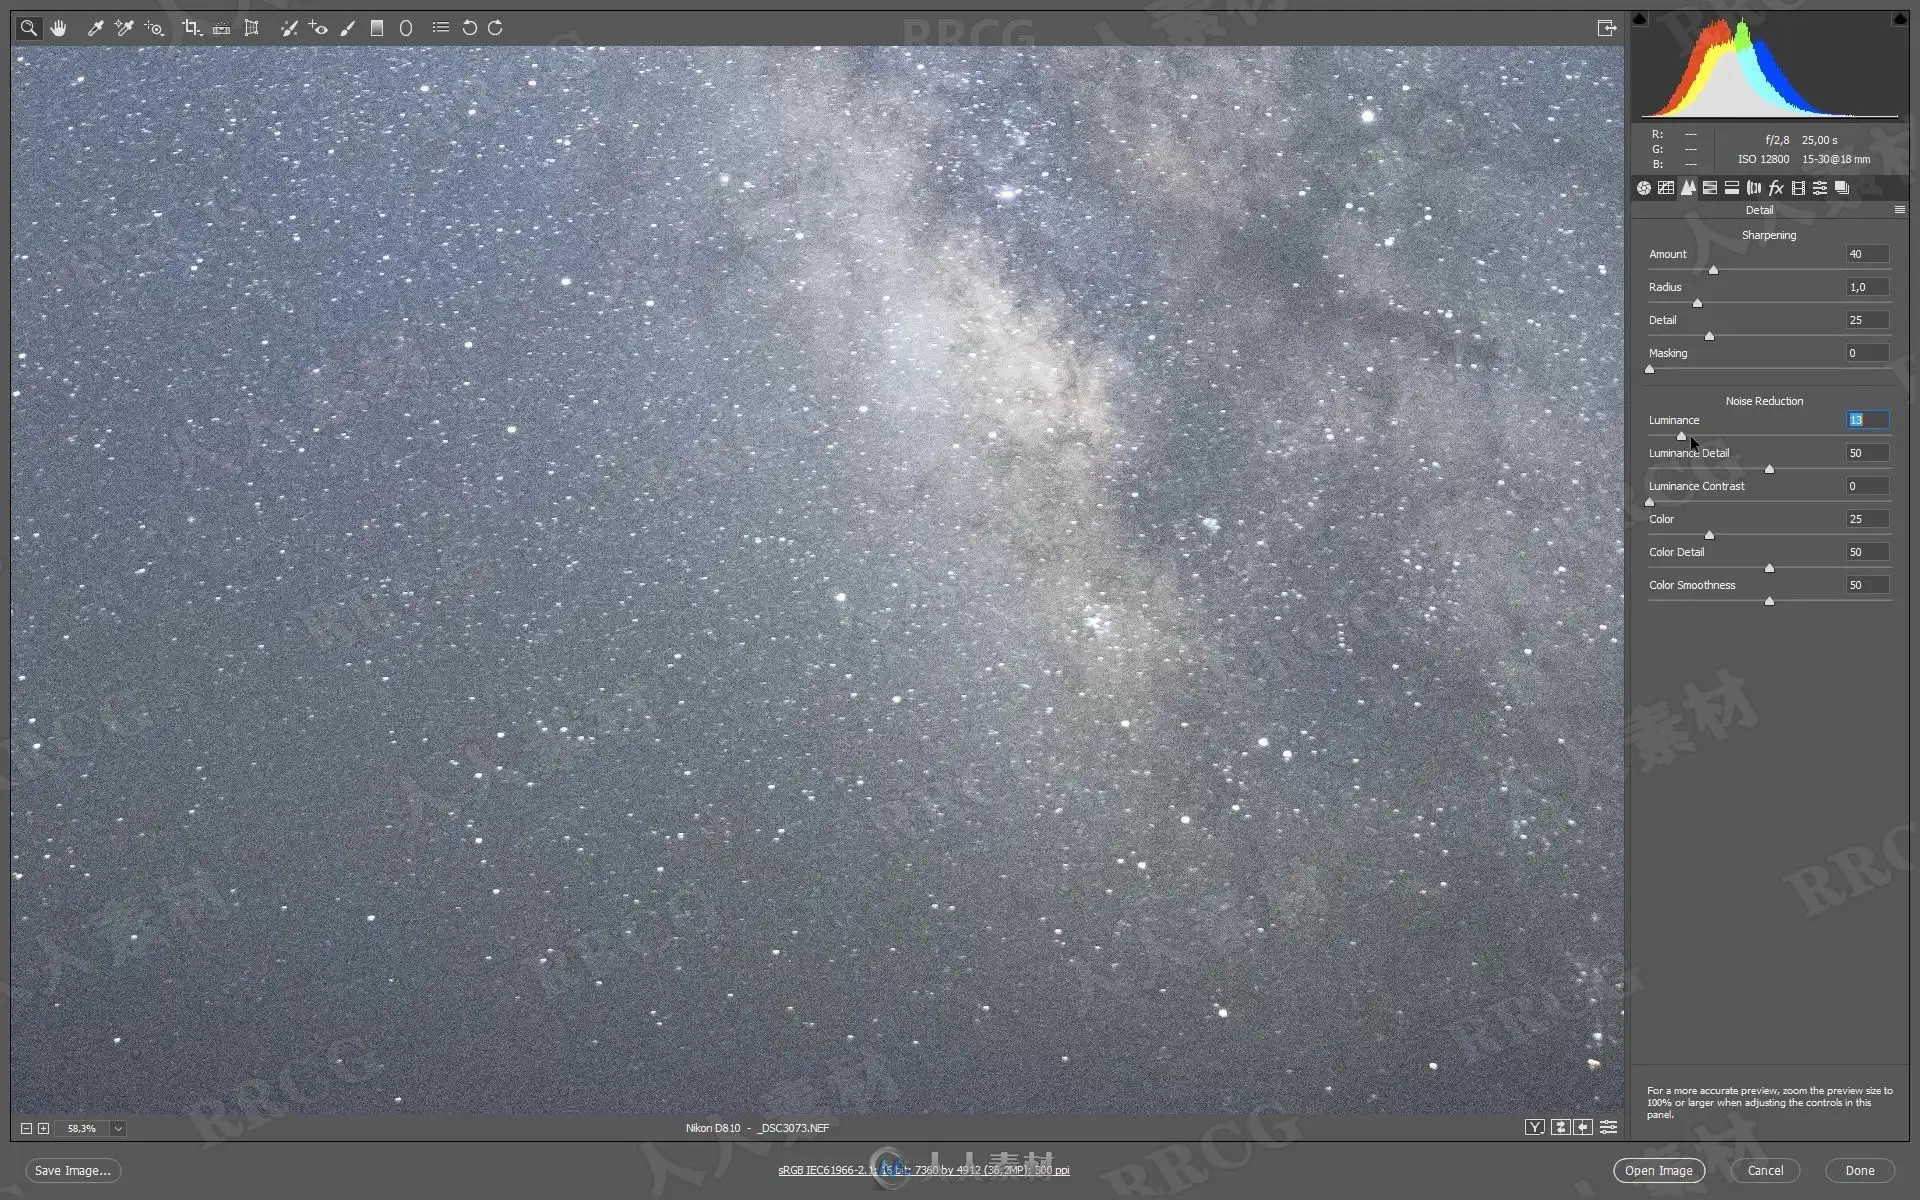
Task: Toggle full screen mode icon
Action: (1606, 28)
